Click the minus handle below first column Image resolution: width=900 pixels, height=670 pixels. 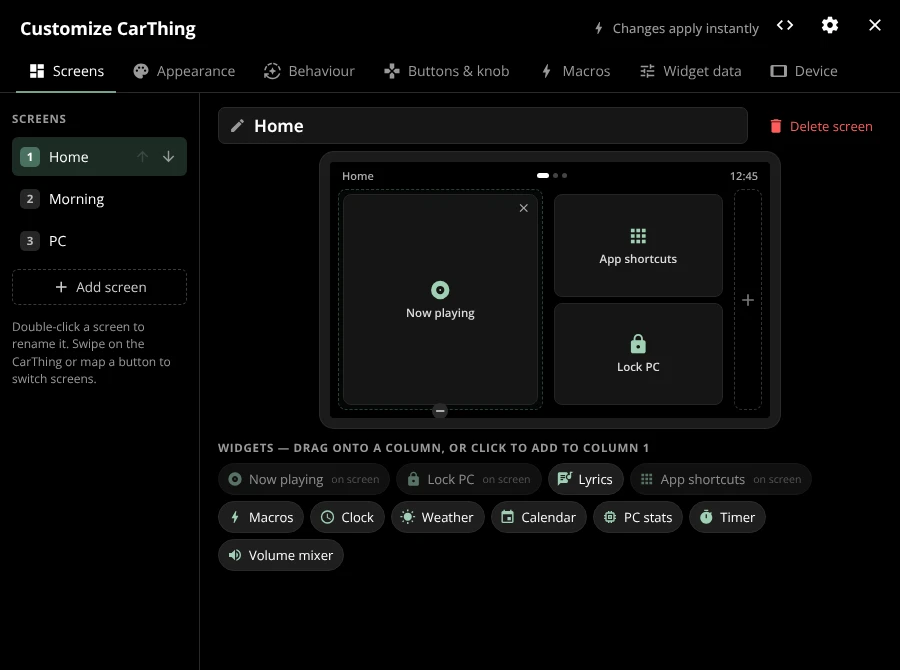click(x=440, y=410)
